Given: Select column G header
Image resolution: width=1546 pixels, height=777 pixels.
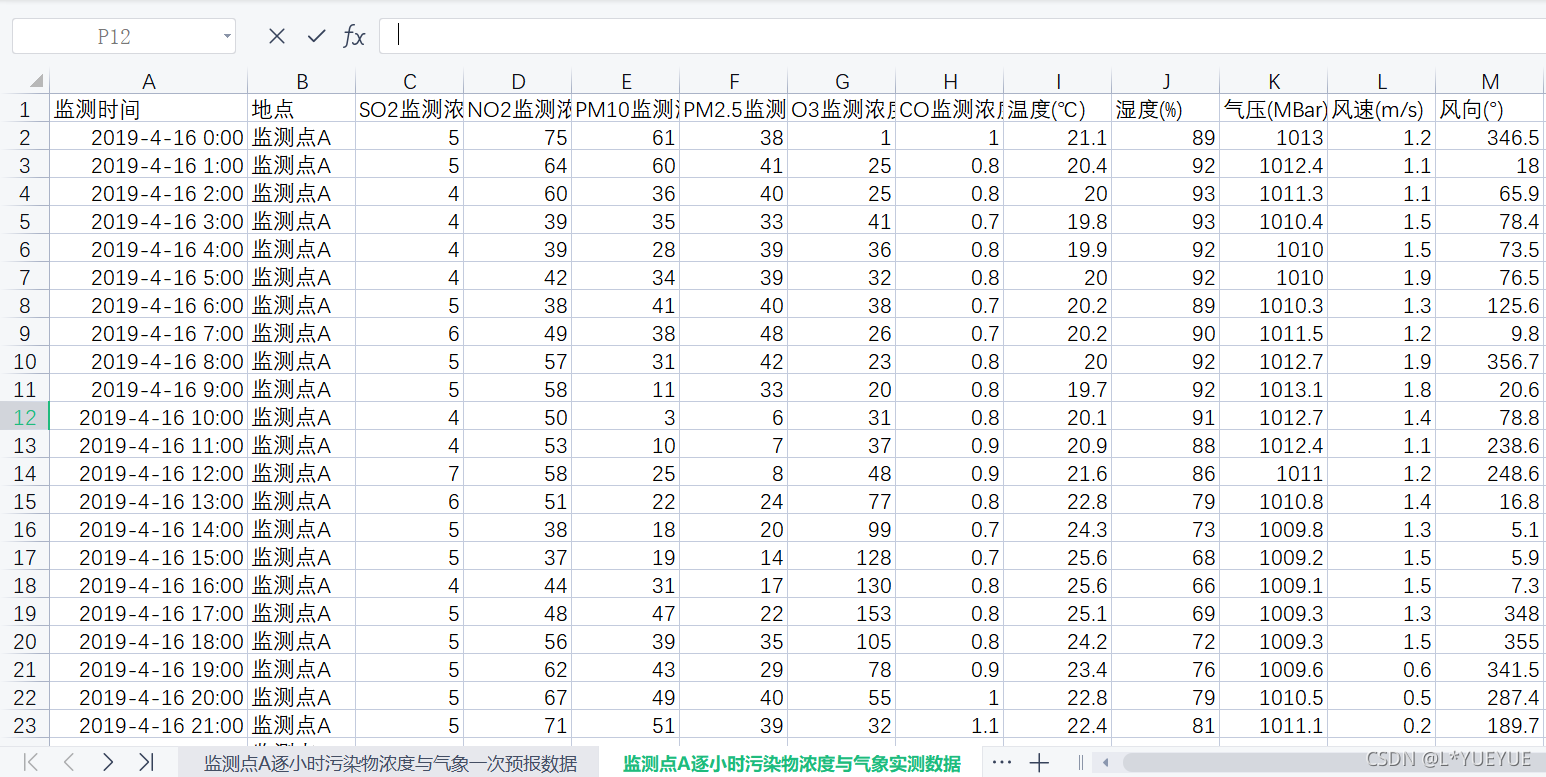Looking at the screenshot, I should [x=842, y=82].
